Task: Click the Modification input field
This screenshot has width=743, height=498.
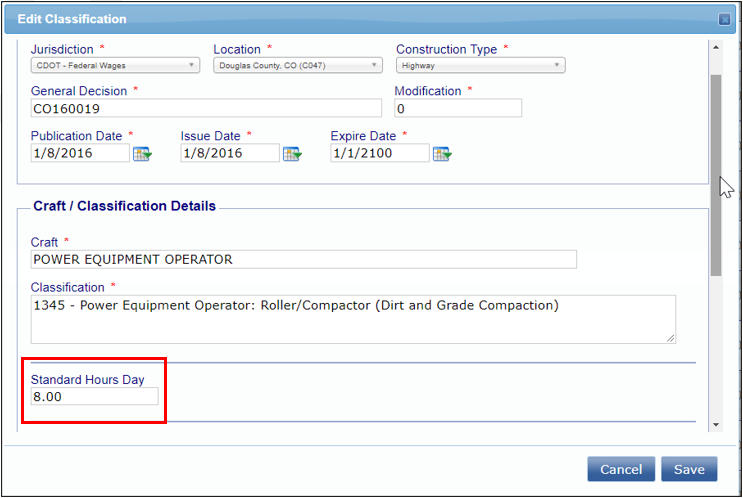Action: (x=458, y=109)
